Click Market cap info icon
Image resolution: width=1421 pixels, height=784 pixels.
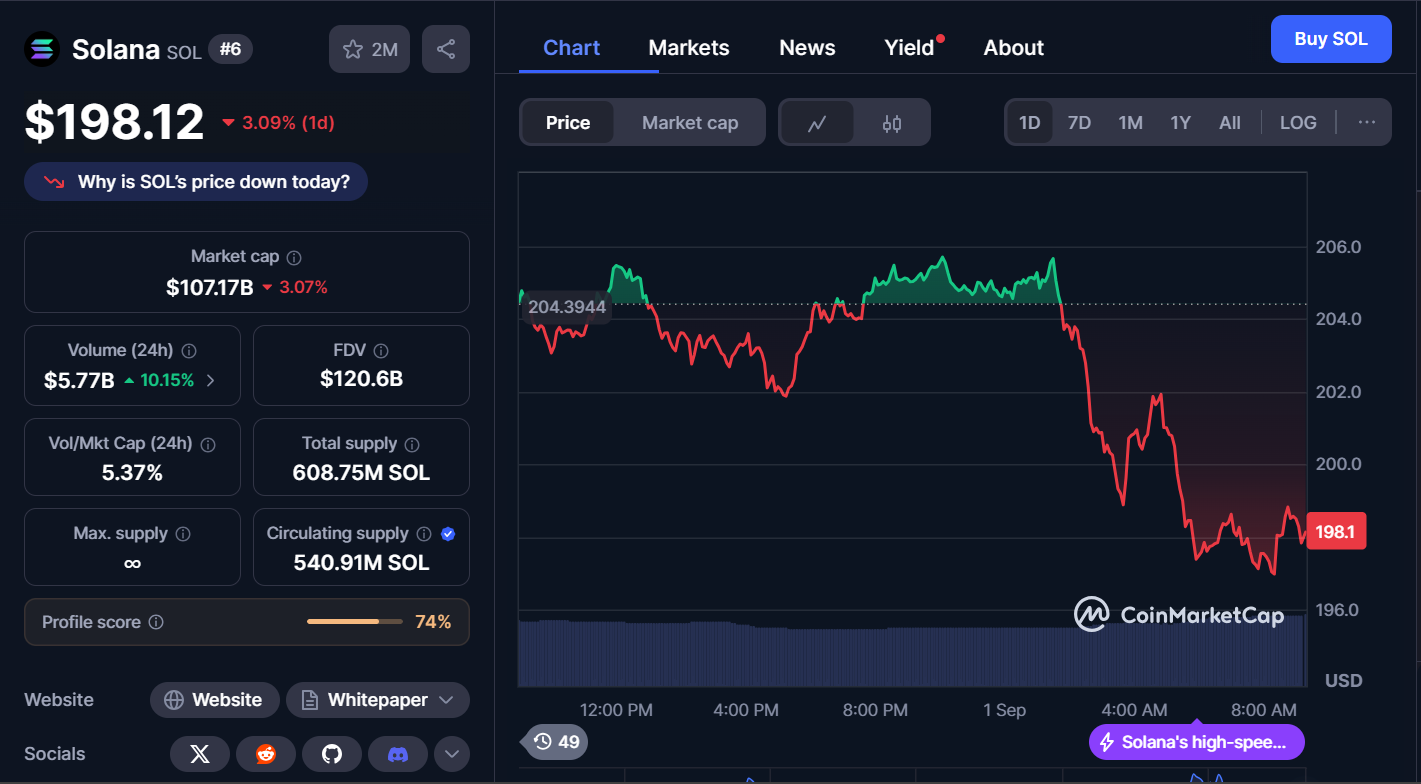point(294,257)
